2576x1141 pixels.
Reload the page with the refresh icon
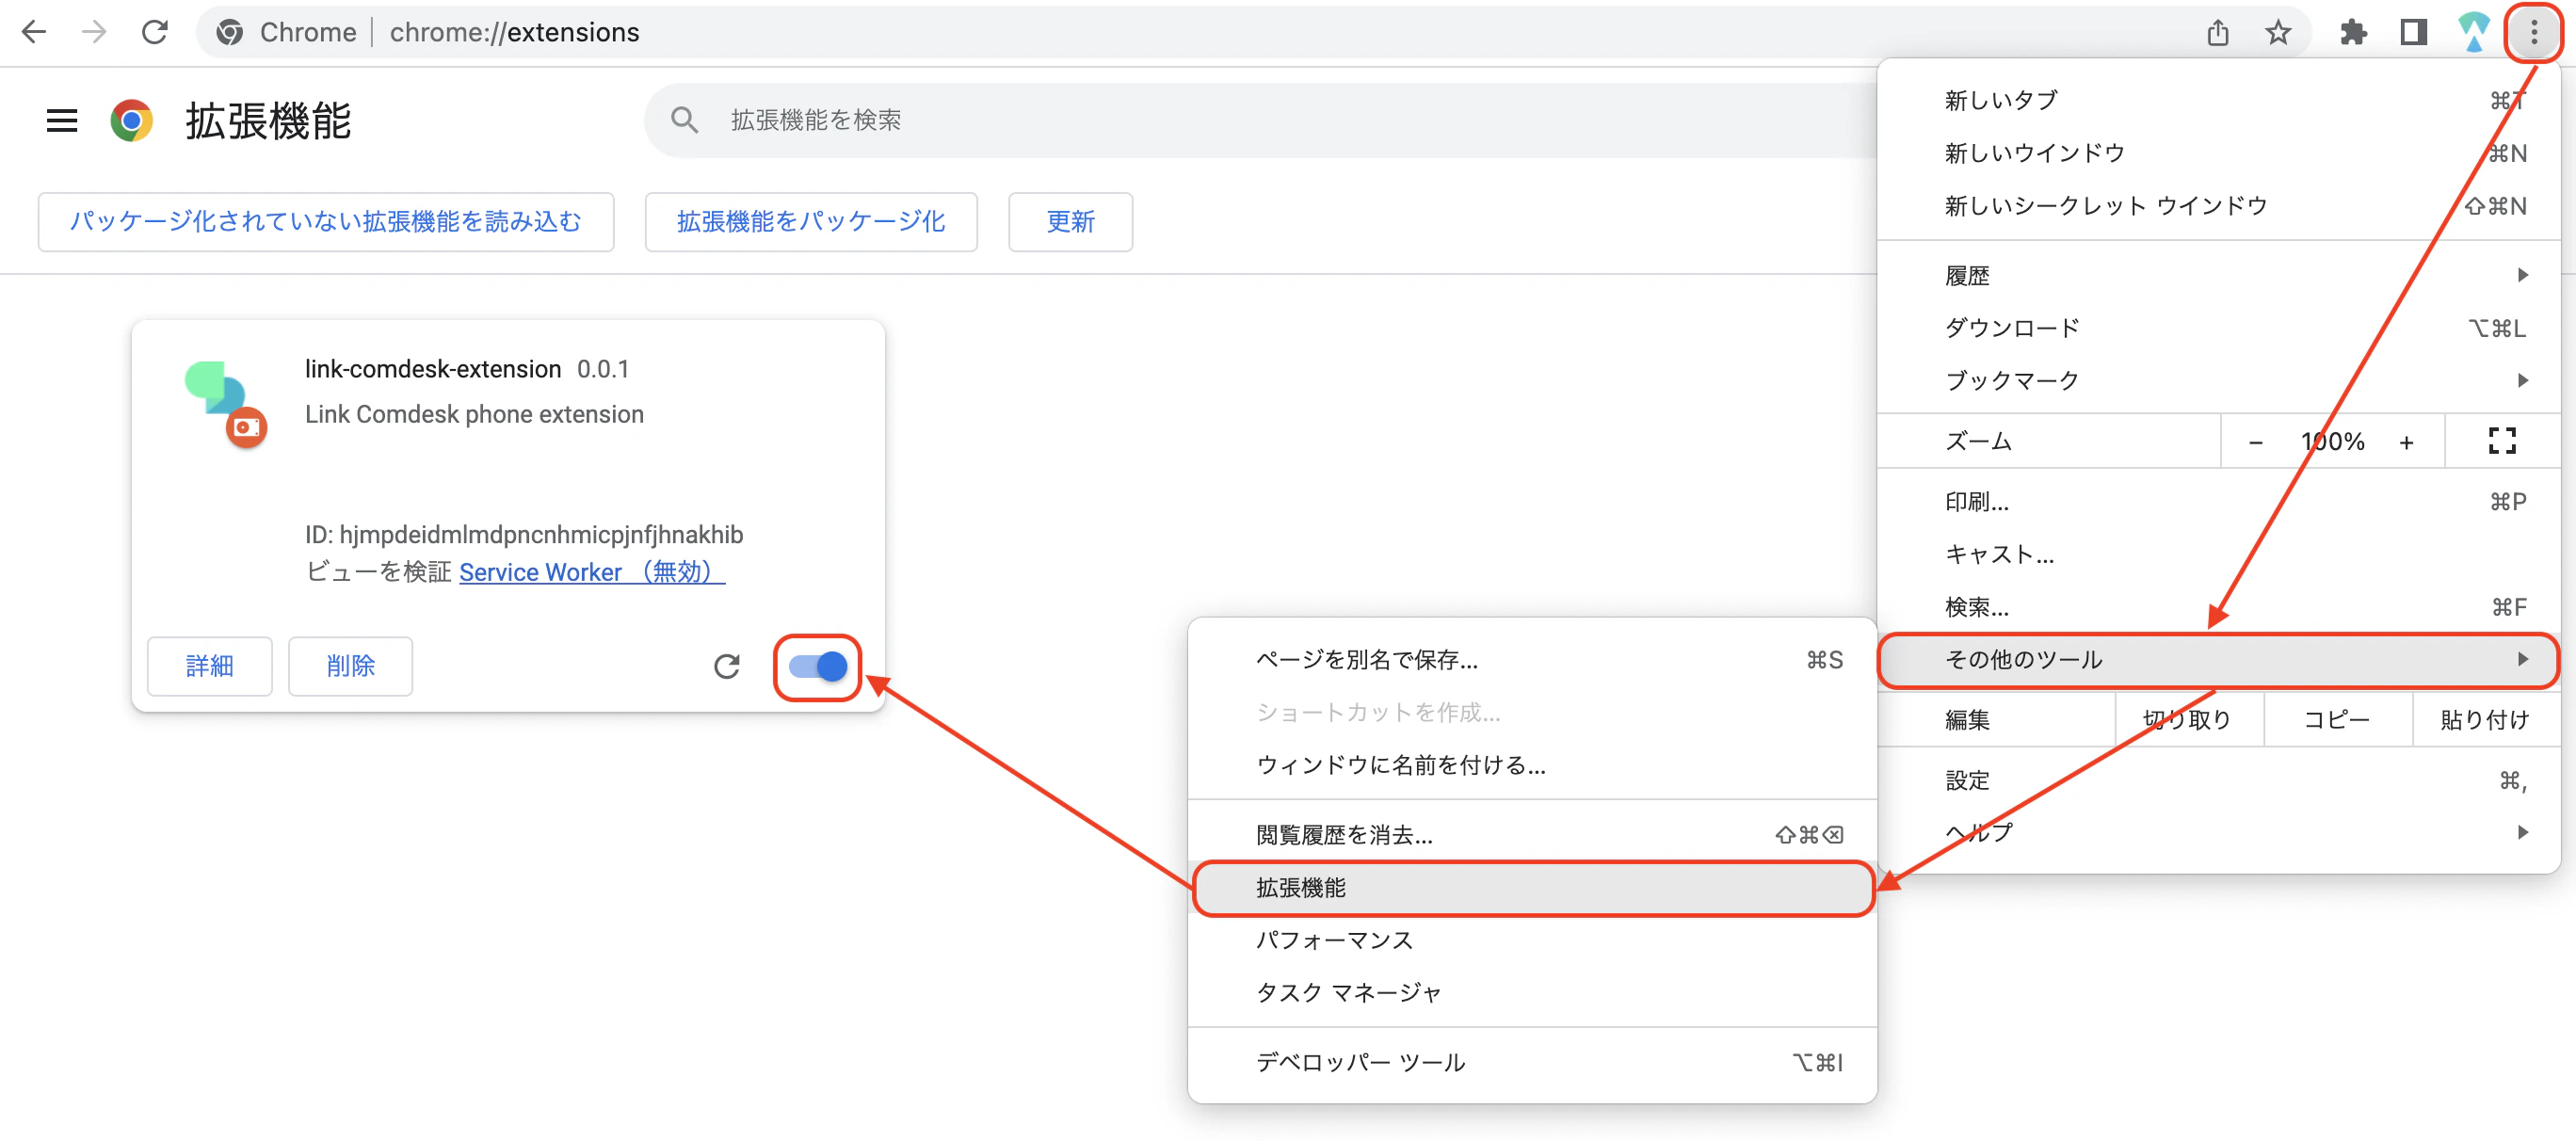[155, 32]
